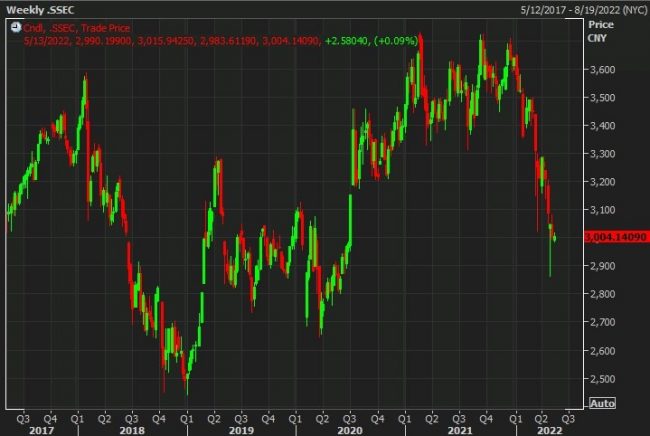
Task: Click the red current price tag 3,004.14090
Action: (x=616, y=237)
